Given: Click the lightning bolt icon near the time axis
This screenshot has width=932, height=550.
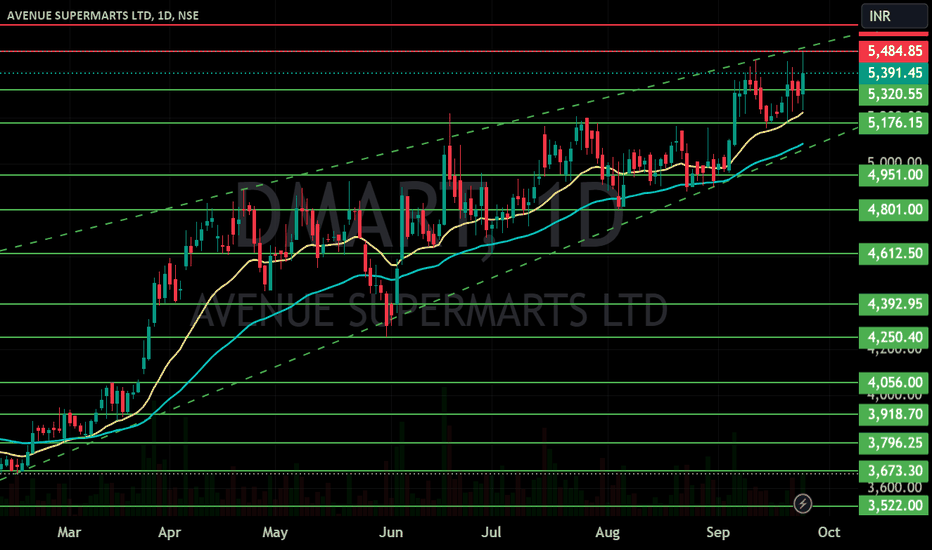Looking at the screenshot, I should pyautogui.click(x=802, y=504).
